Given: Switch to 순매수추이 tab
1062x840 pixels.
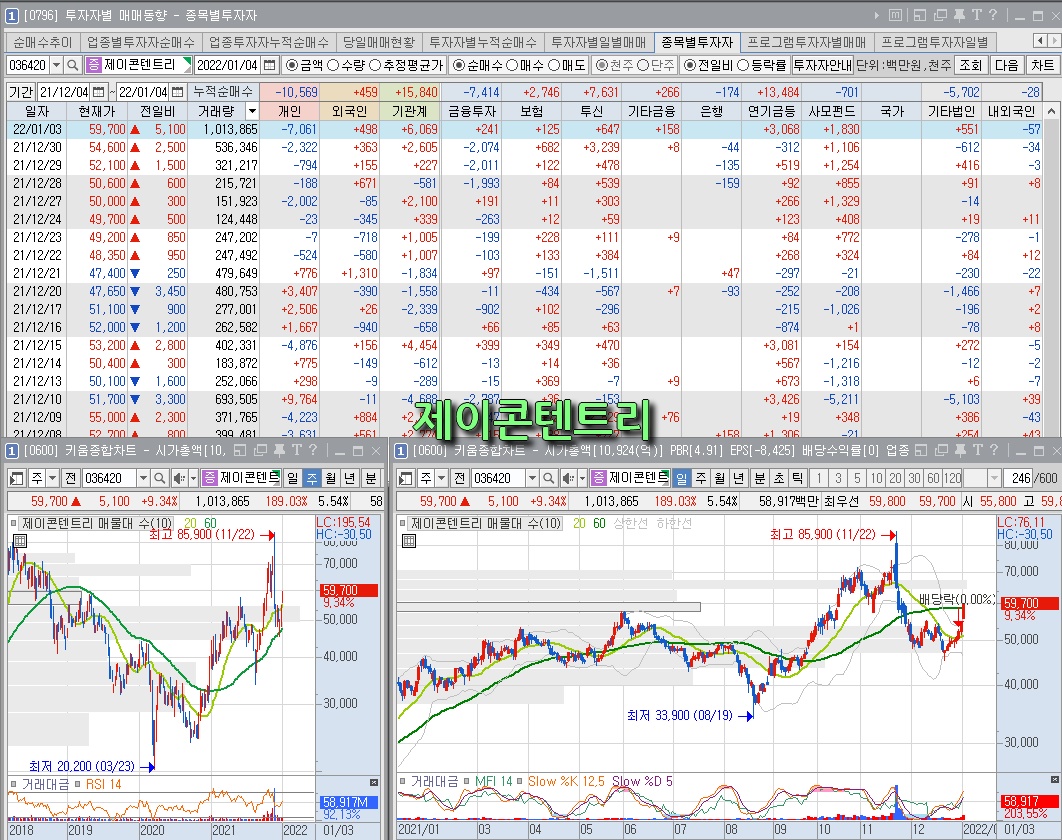Looking at the screenshot, I should 43,43.
